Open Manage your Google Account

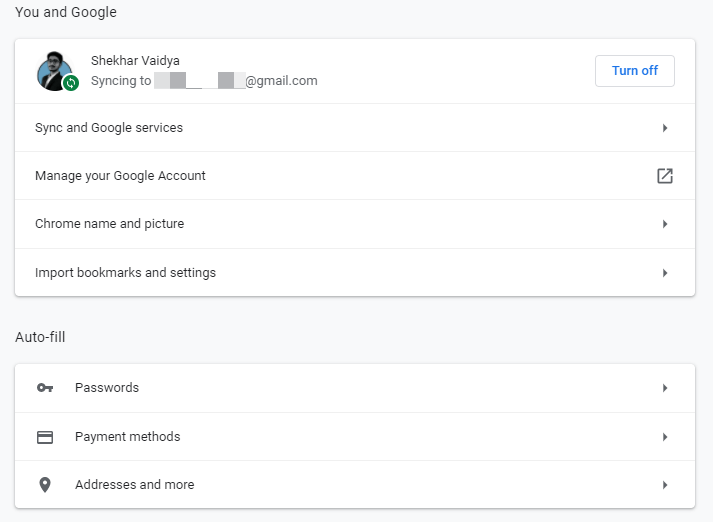pos(355,176)
